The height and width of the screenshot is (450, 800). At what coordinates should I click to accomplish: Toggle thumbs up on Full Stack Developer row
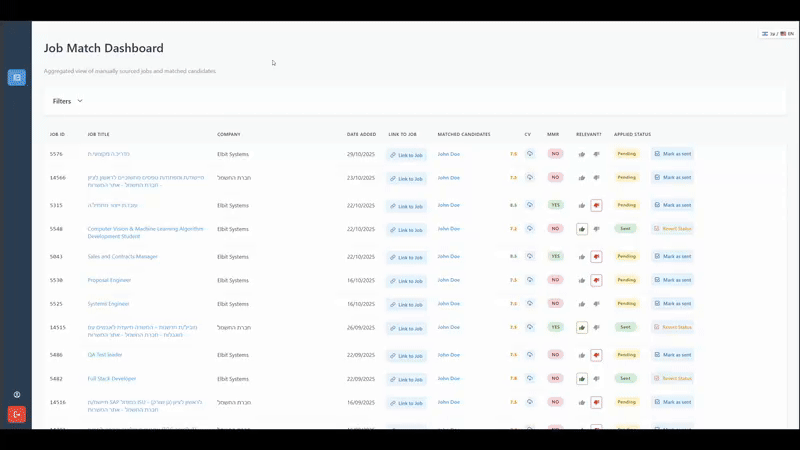point(582,379)
